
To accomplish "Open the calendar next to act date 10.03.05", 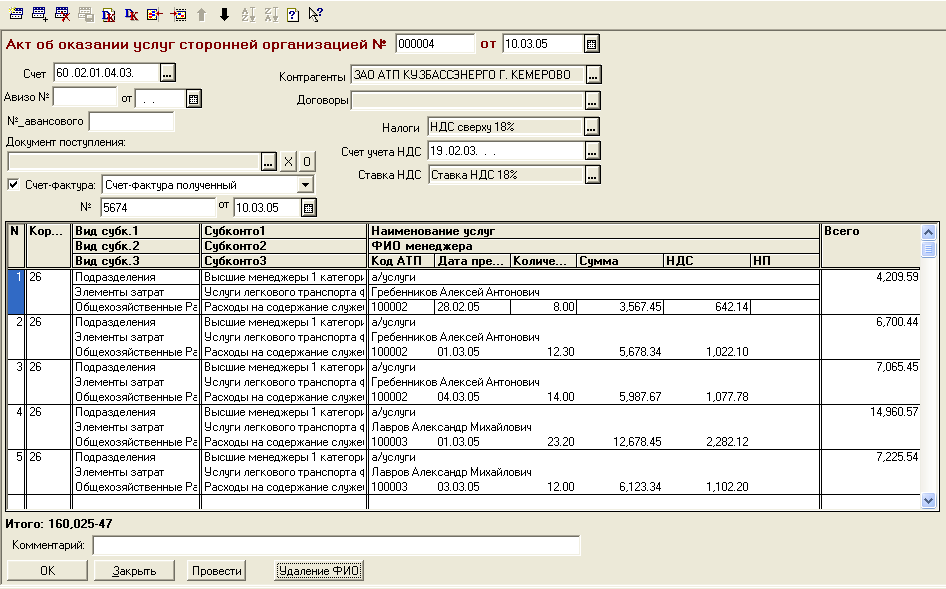I will [591, 44].
